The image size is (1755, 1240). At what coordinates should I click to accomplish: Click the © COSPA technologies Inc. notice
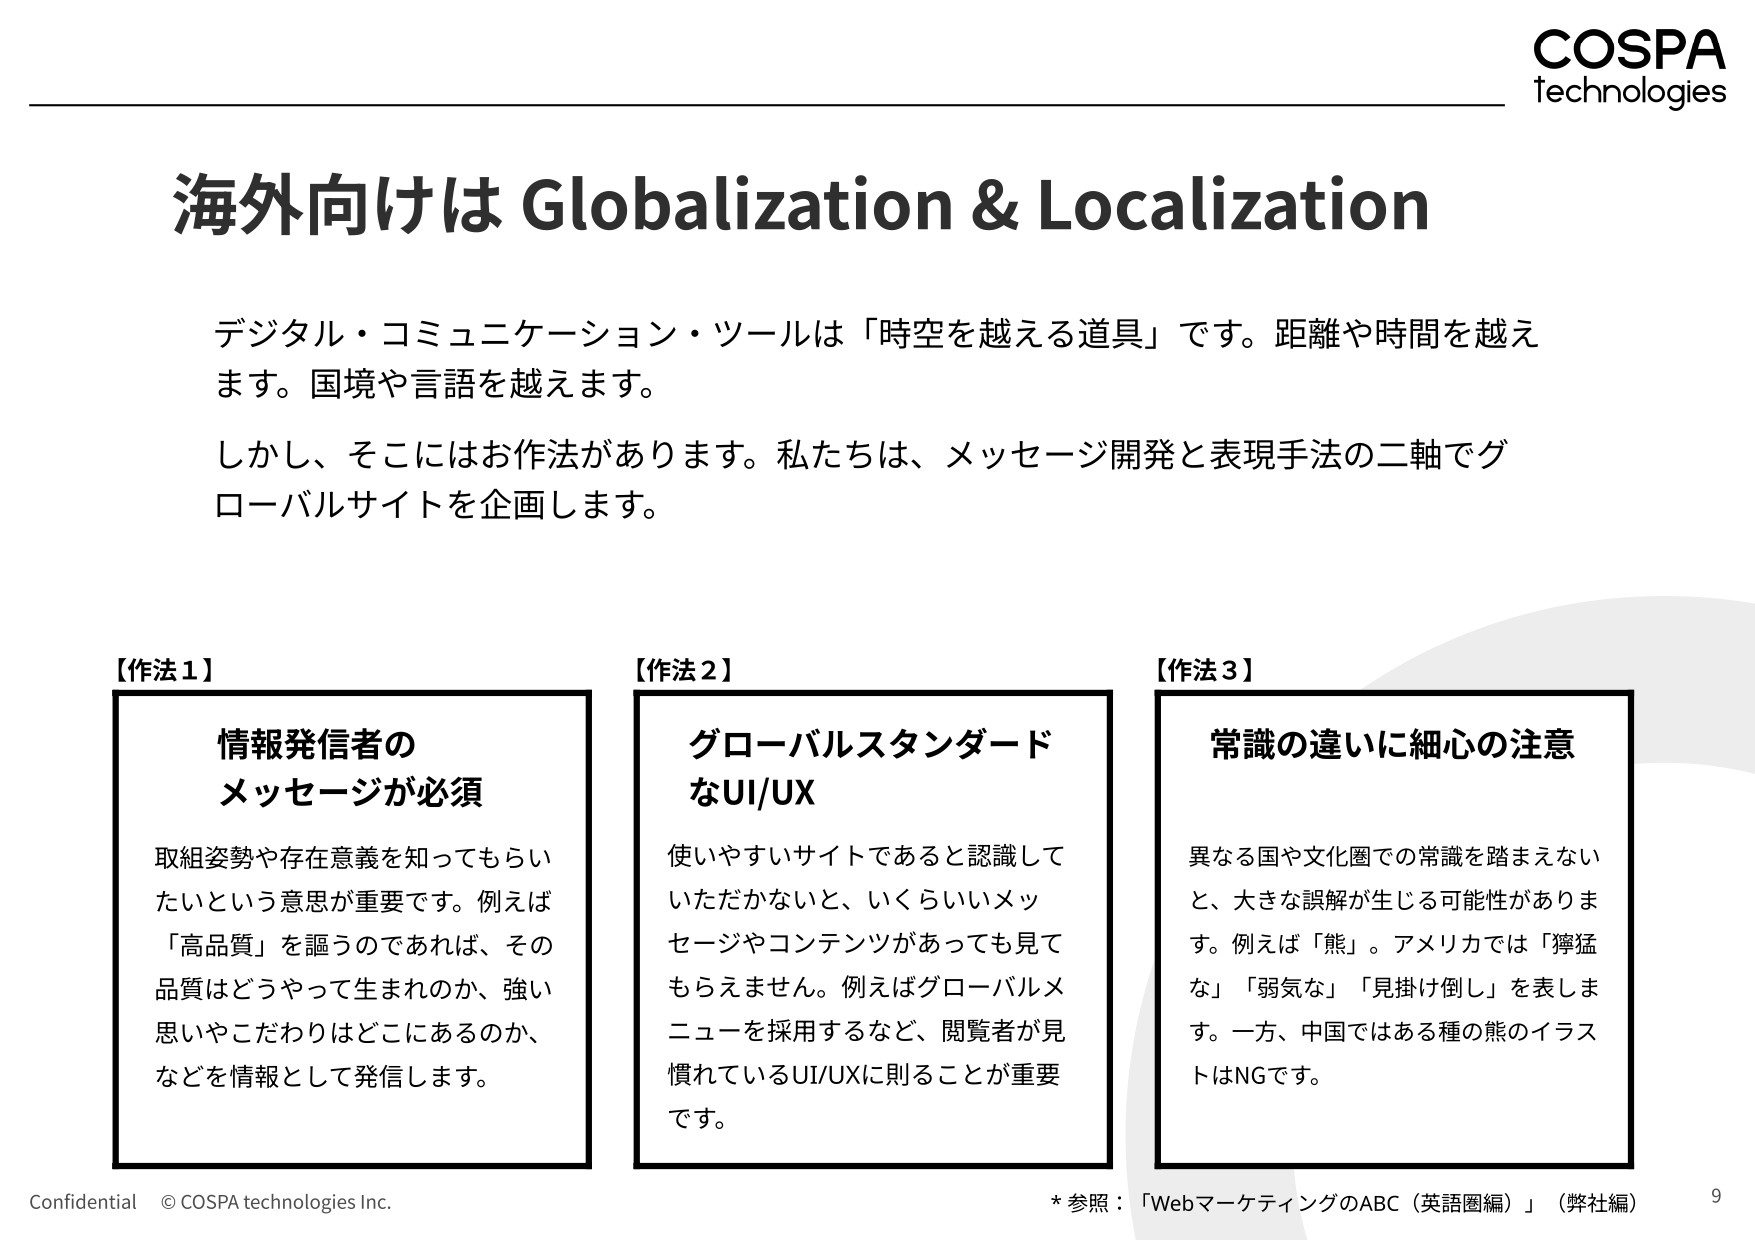tap(275, 1203)
